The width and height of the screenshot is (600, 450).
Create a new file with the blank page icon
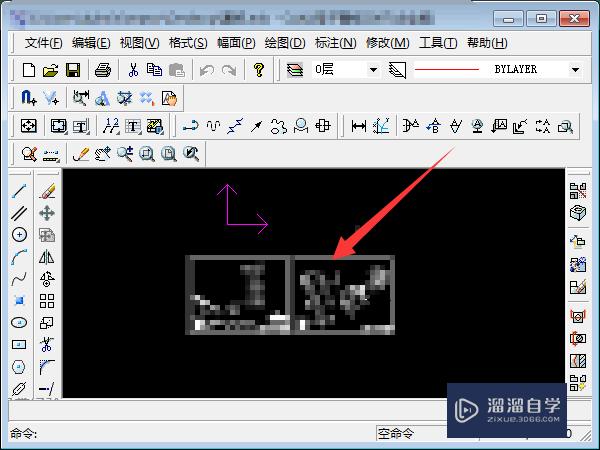click(x=29, y=70)
